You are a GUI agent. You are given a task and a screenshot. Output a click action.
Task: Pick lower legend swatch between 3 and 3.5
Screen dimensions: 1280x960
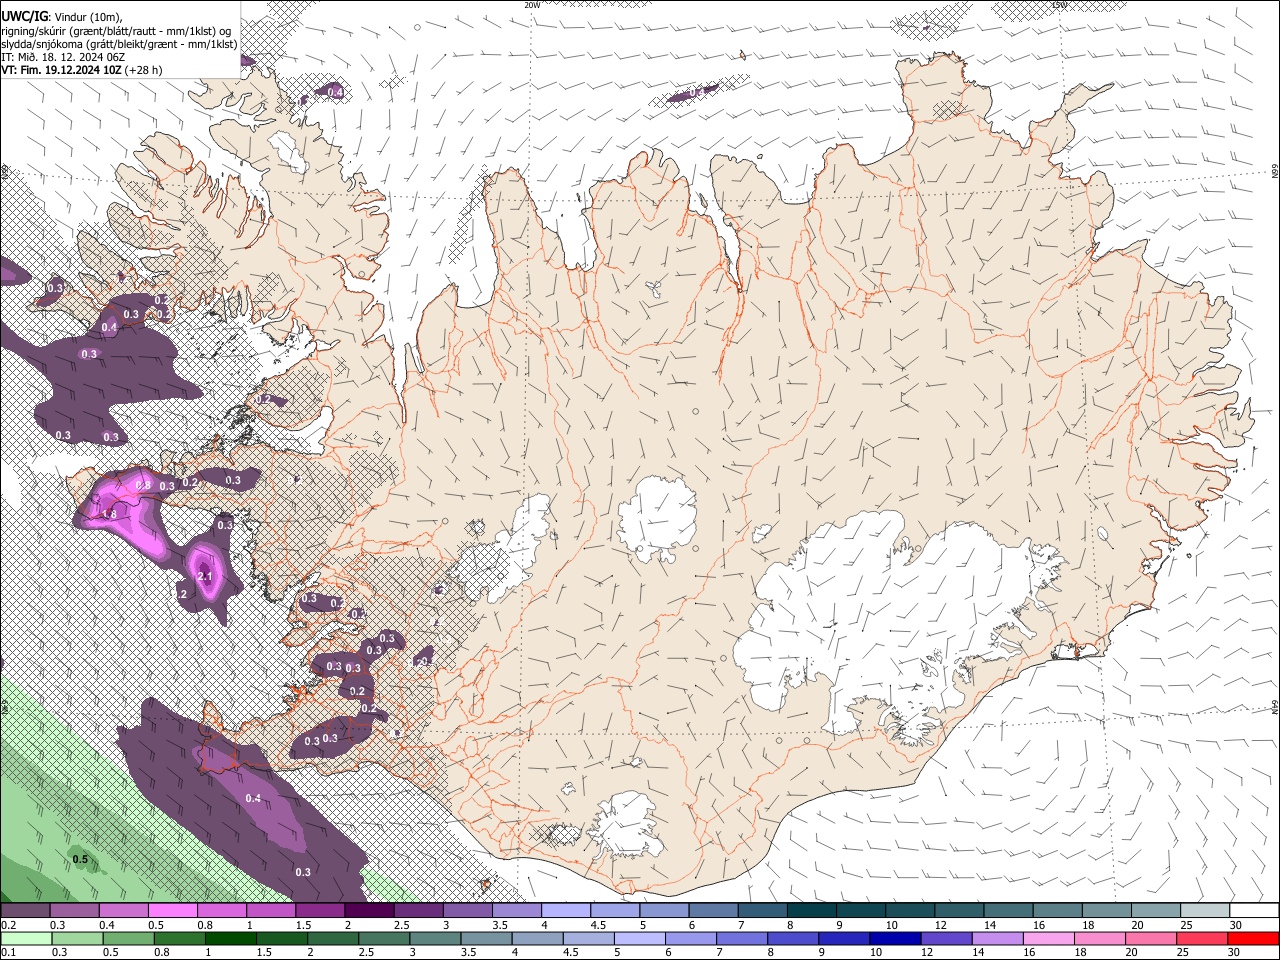tap(435, 939)
